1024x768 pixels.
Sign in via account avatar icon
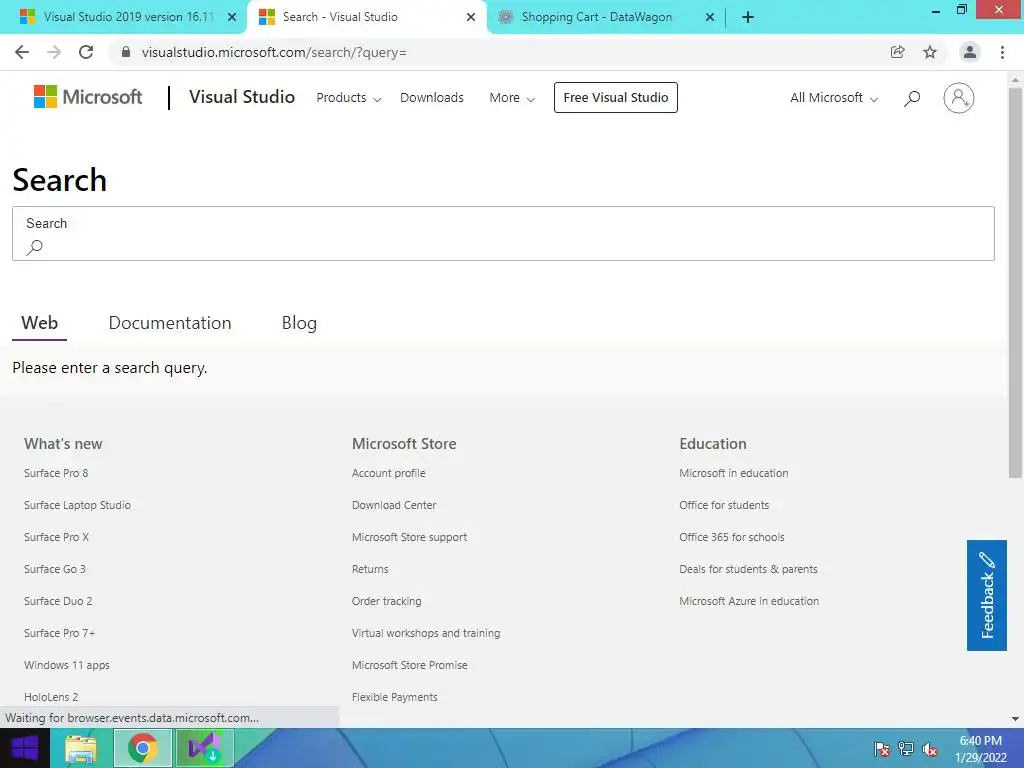[959, 98]
